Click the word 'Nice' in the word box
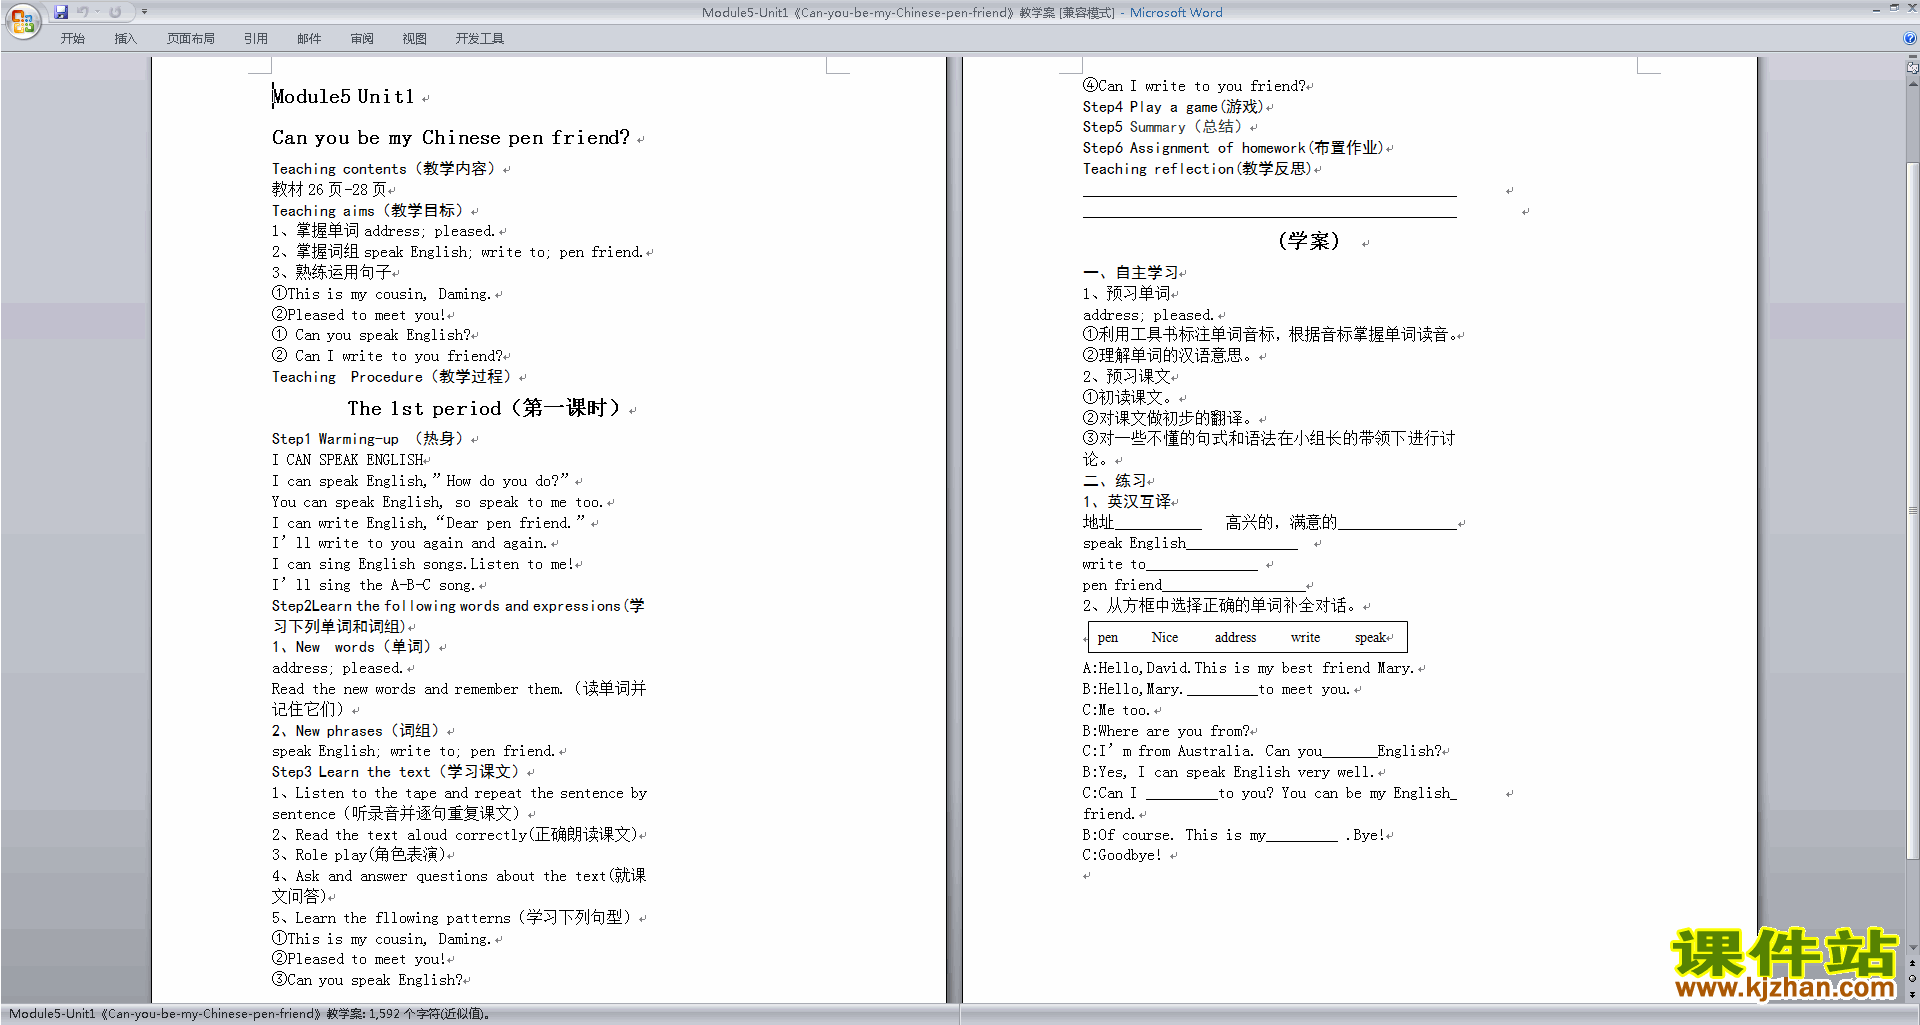 click(1165, 638)
